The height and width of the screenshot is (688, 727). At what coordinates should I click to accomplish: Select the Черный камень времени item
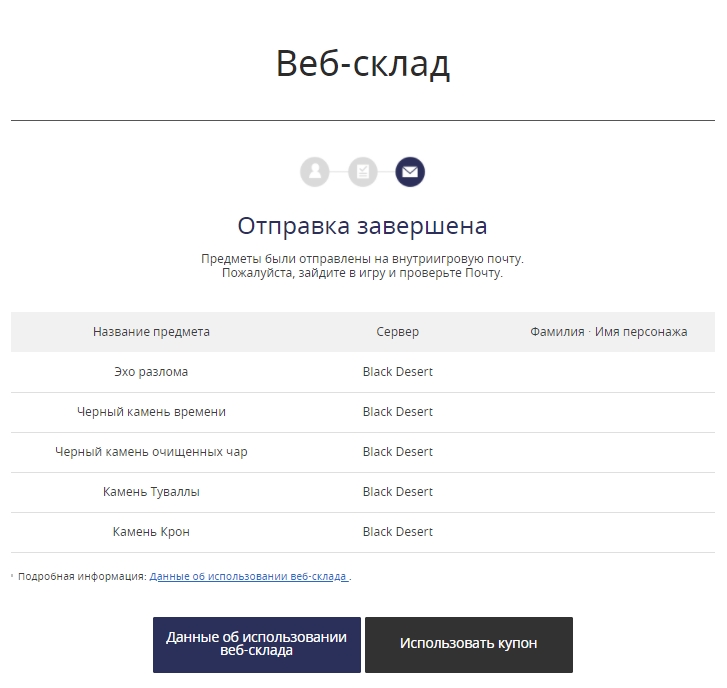pyautogui.click(x=151, y=412)
